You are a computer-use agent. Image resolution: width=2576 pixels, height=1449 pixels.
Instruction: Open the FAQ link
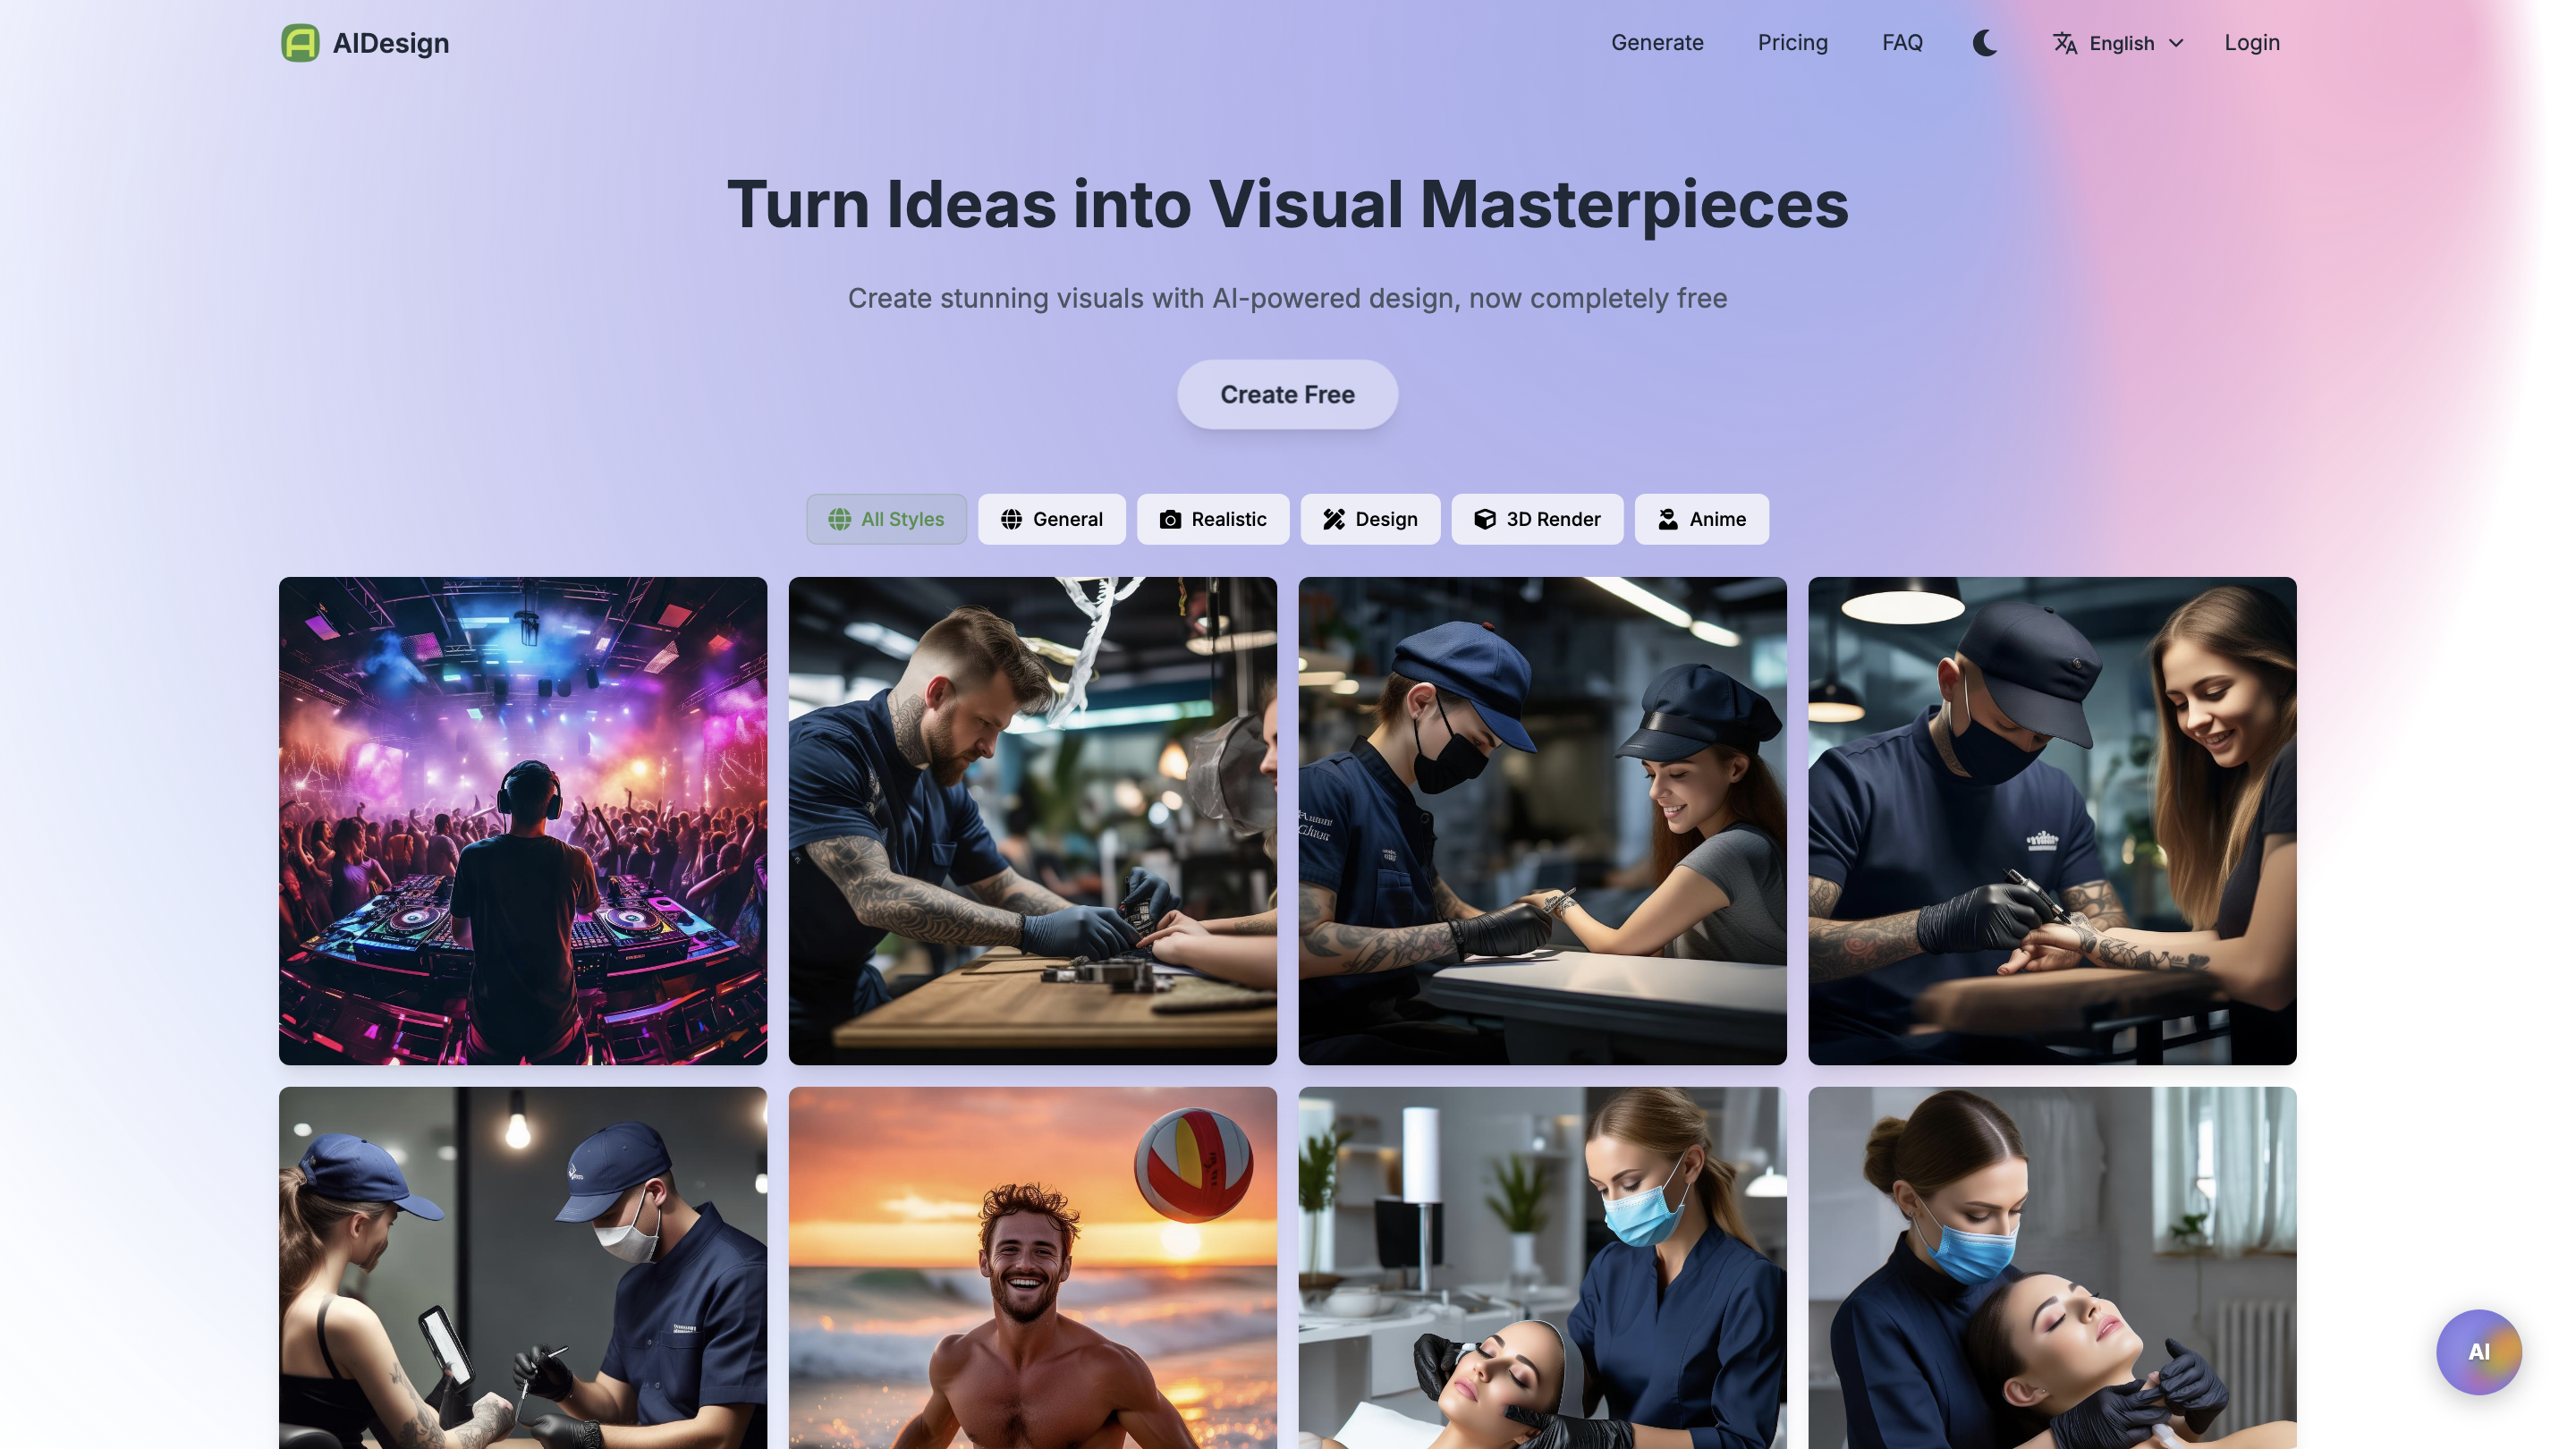click(1902, 43)
